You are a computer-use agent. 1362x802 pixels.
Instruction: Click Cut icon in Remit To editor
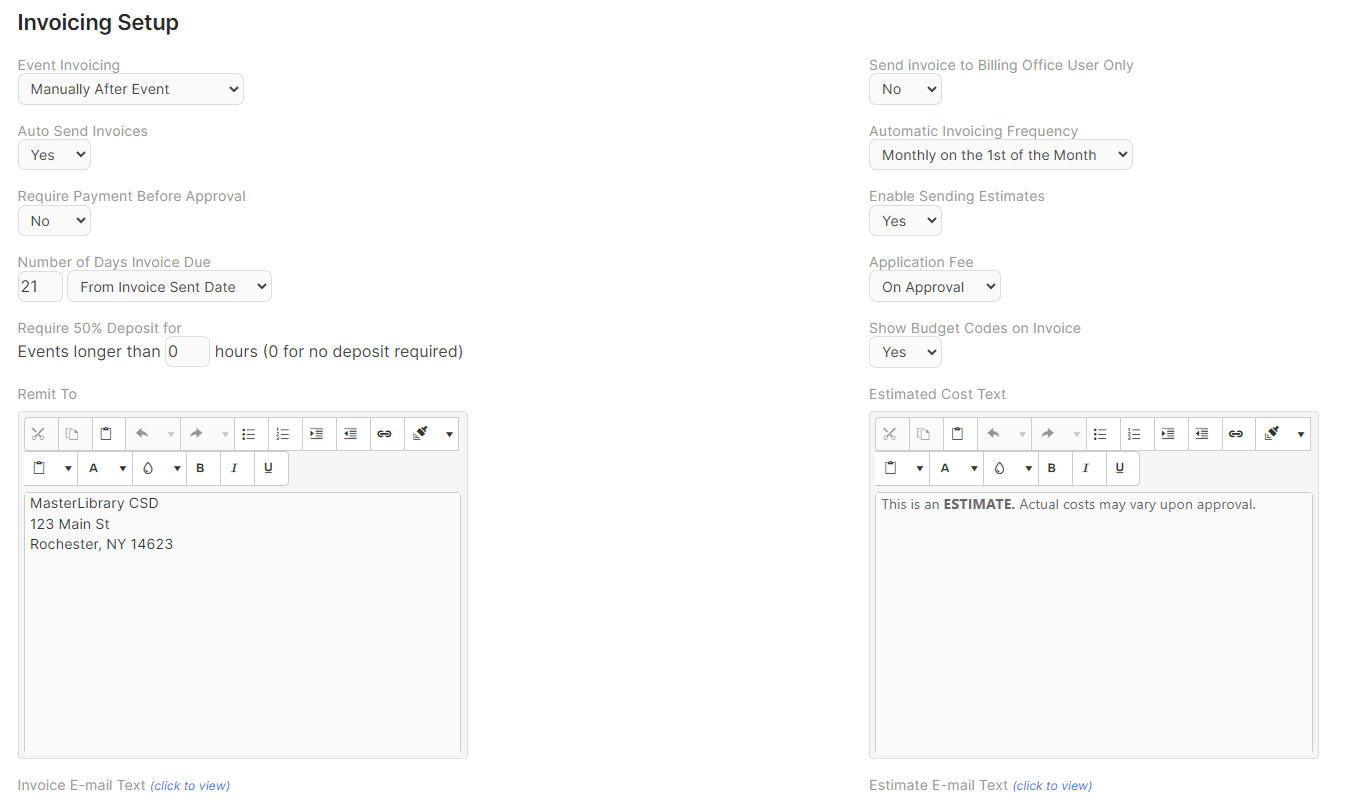tap(38, 434)
